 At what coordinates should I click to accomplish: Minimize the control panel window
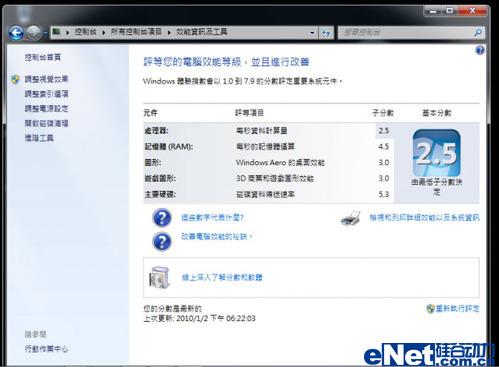tap(433, 11)
